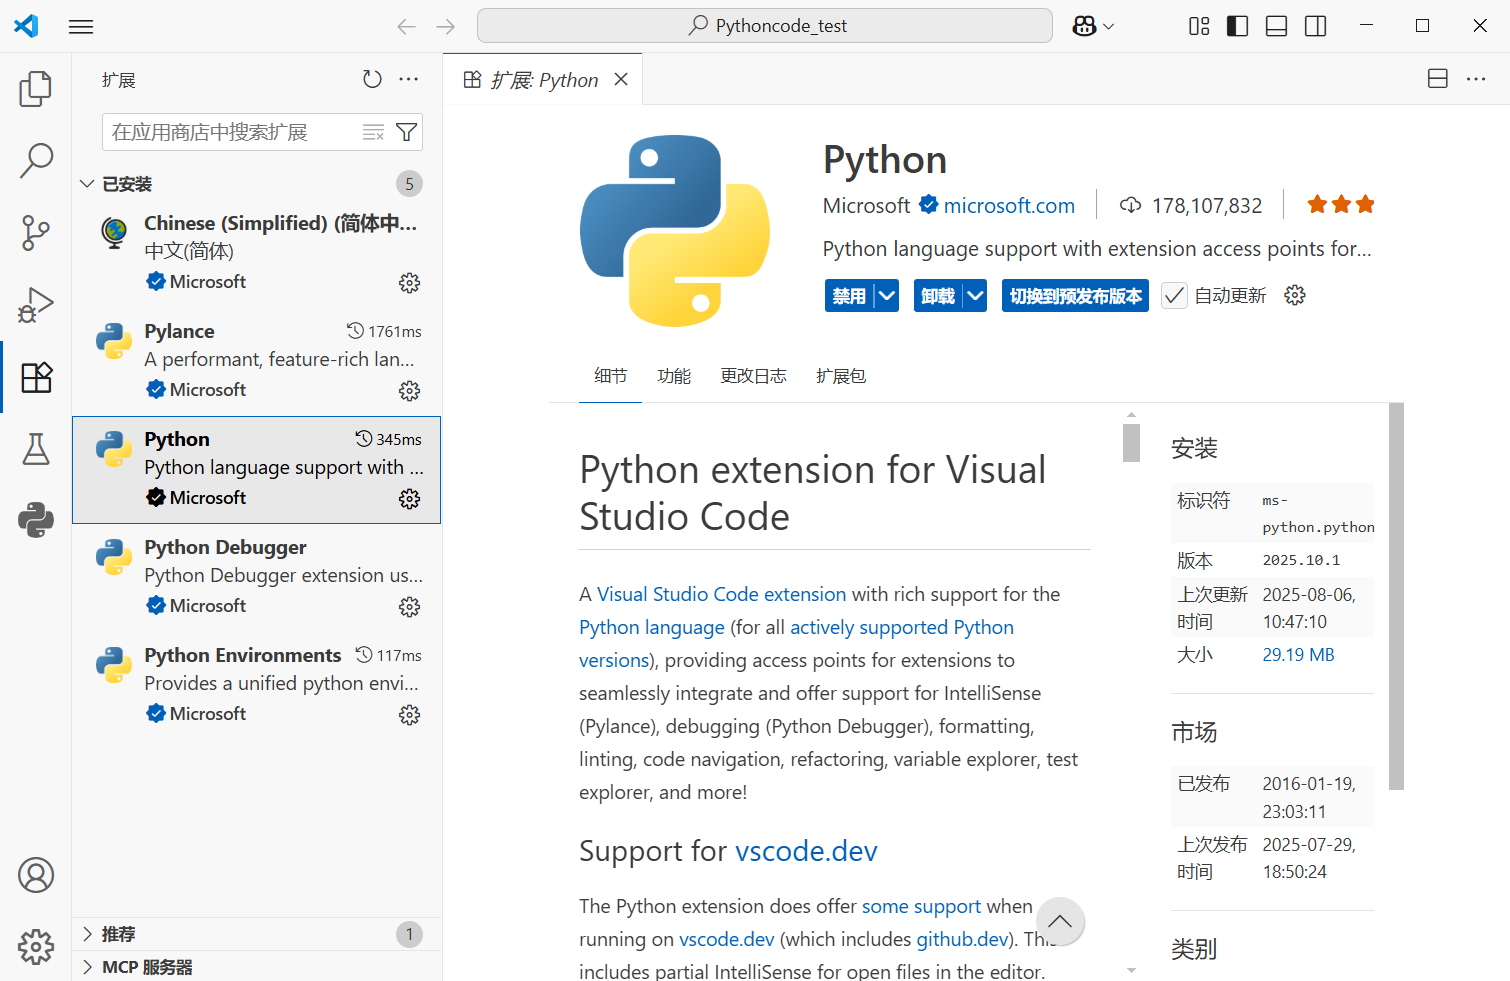Viewport: 1510px width, 981px height.
Task: Clear extensions search results icon
Action: 373,132
